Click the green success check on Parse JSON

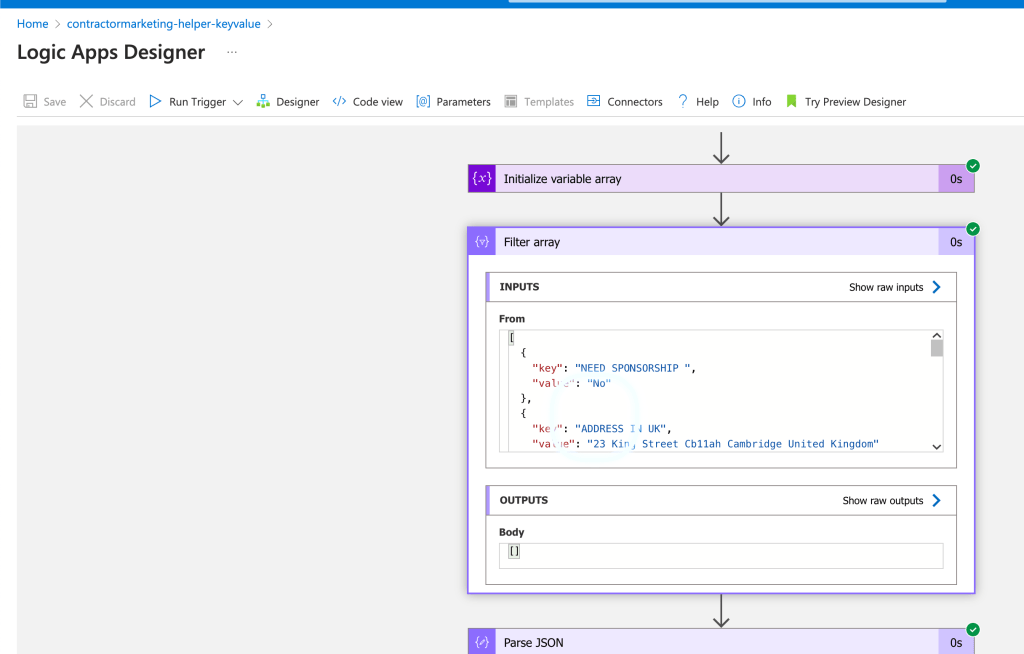[x=973, y=630]
